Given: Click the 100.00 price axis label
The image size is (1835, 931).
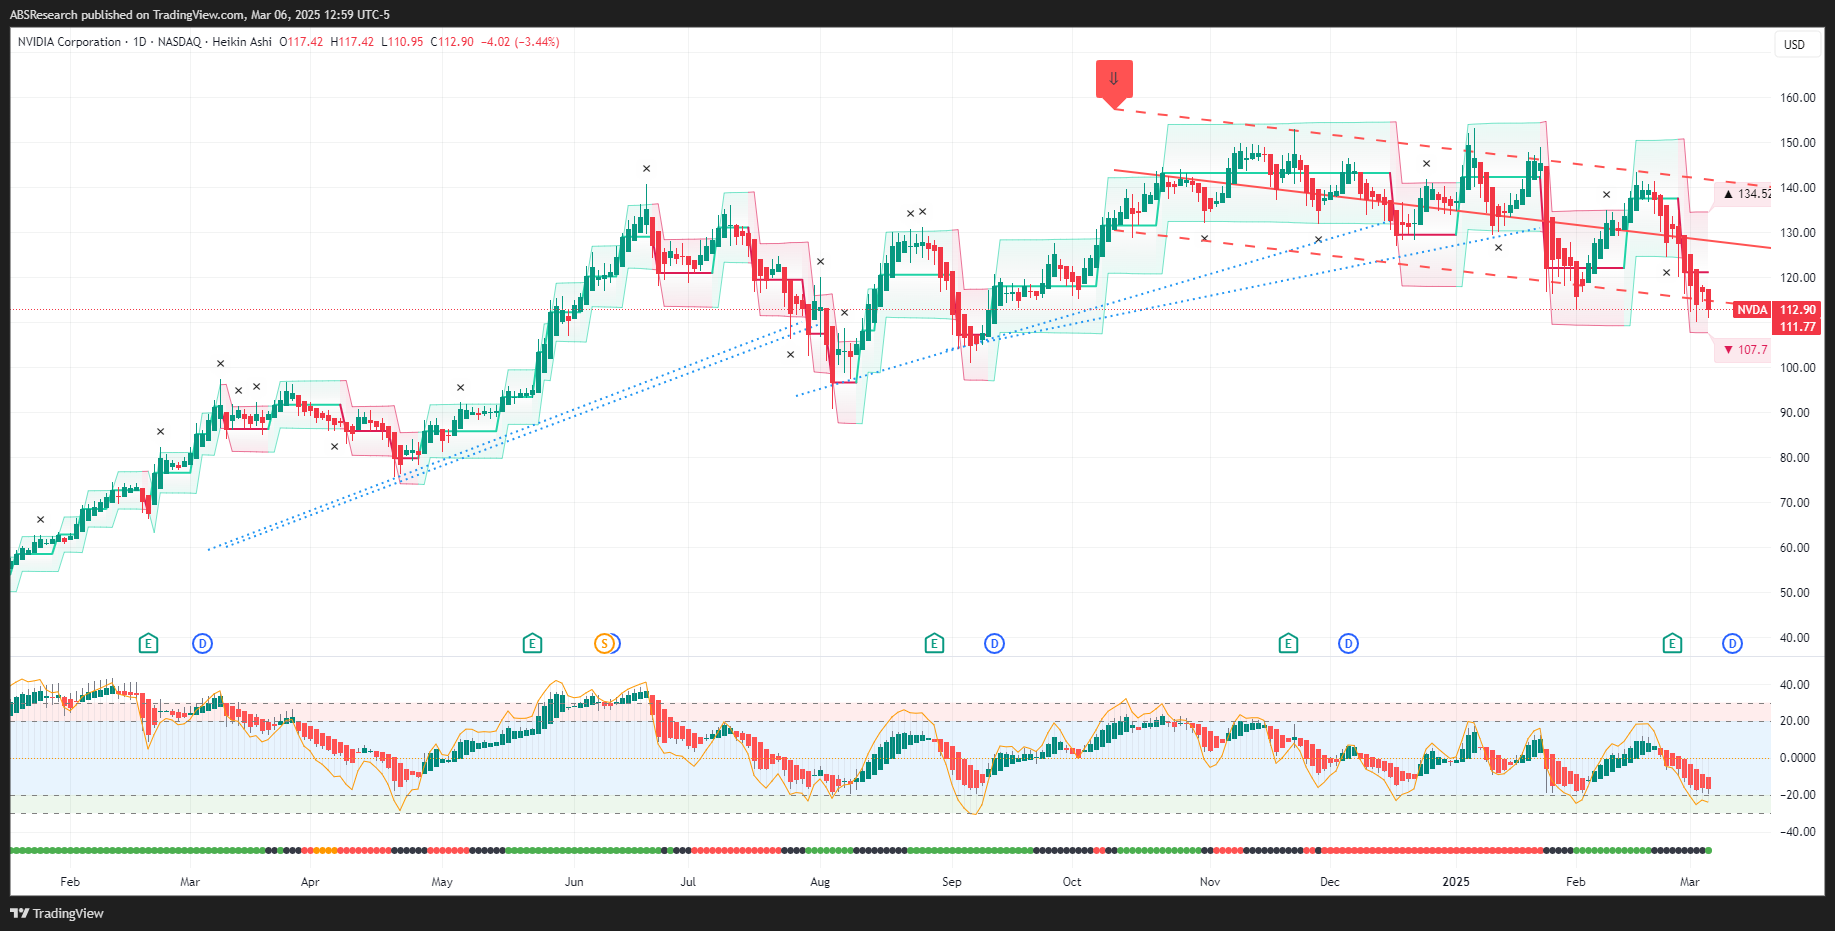Looking at the screenshot, I should tap(1797, 368).
